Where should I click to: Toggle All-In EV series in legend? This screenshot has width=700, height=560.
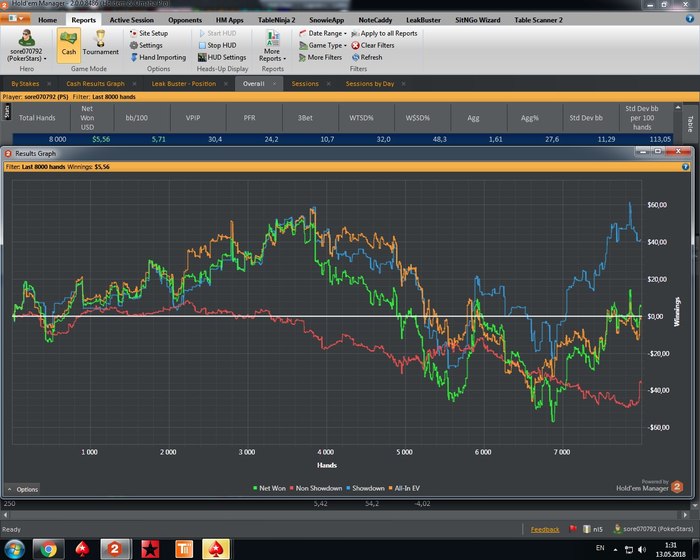click(x=404, y=489)
